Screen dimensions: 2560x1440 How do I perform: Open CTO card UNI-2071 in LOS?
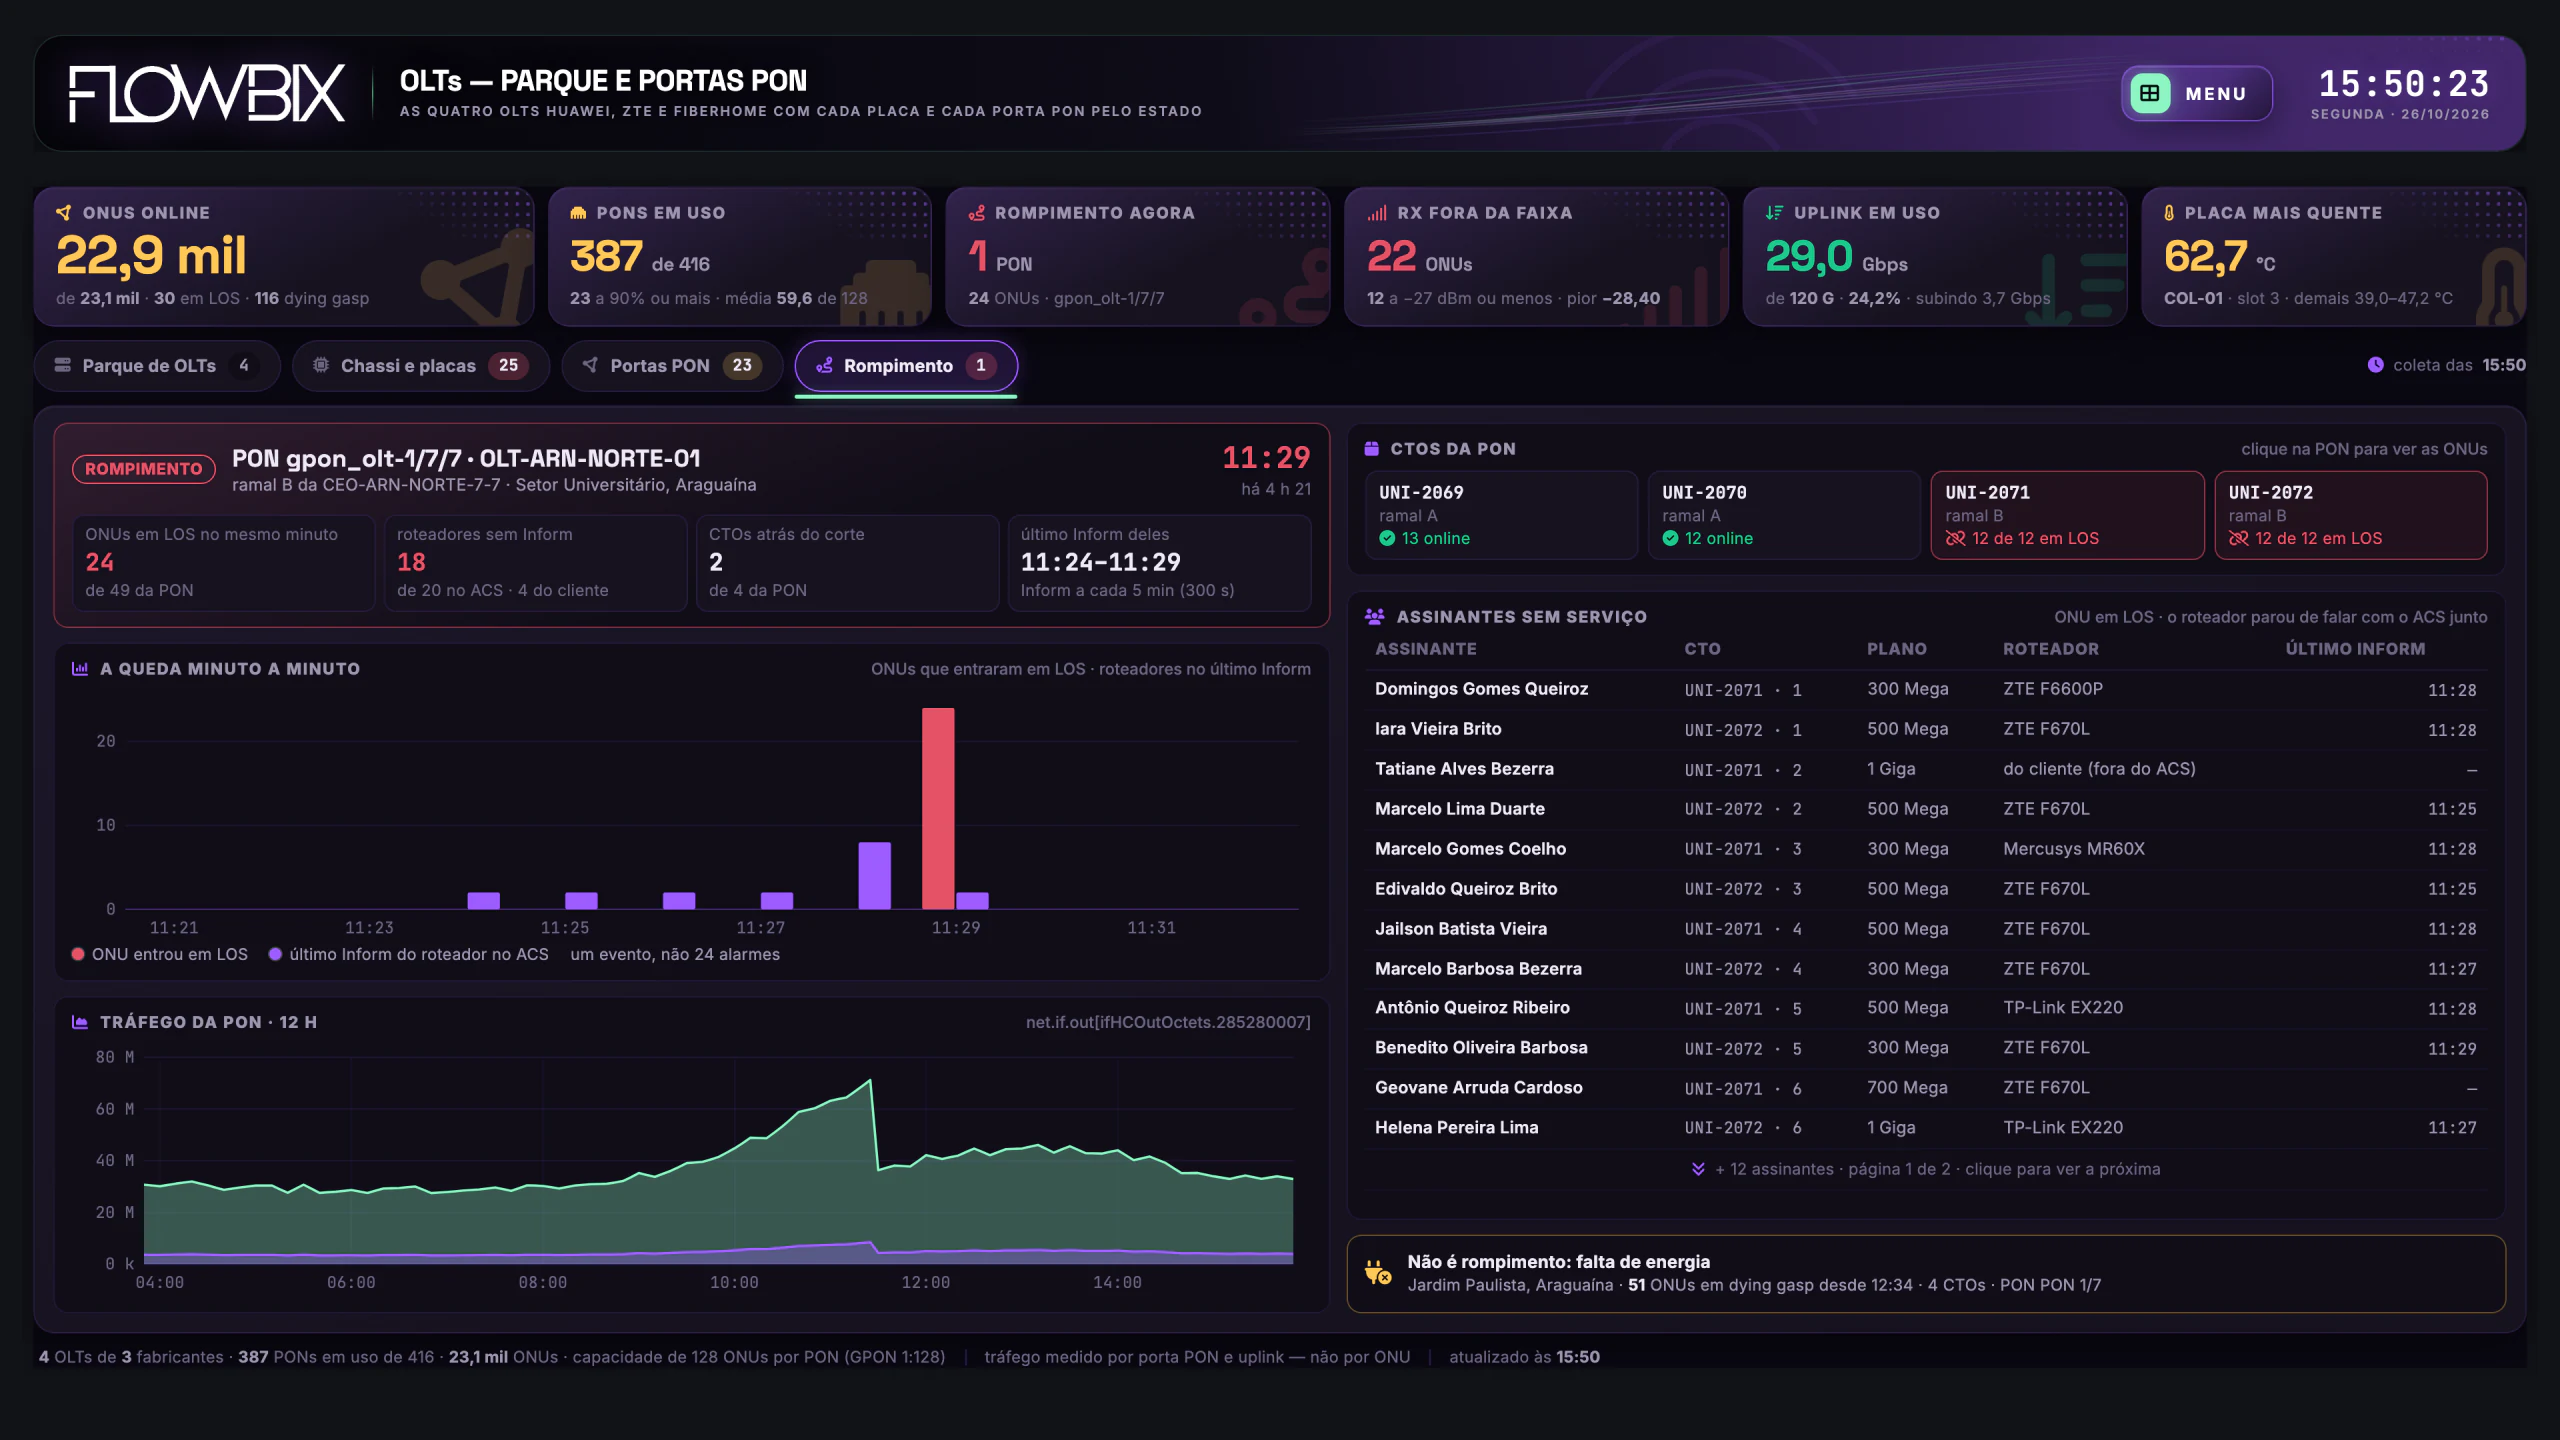point(2067,515)
